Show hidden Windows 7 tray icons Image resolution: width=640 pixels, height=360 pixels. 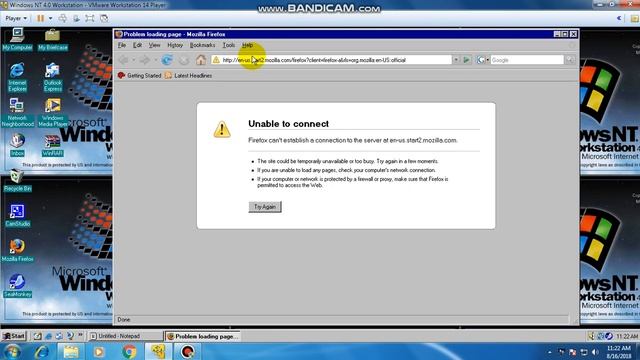coord(549,352)
